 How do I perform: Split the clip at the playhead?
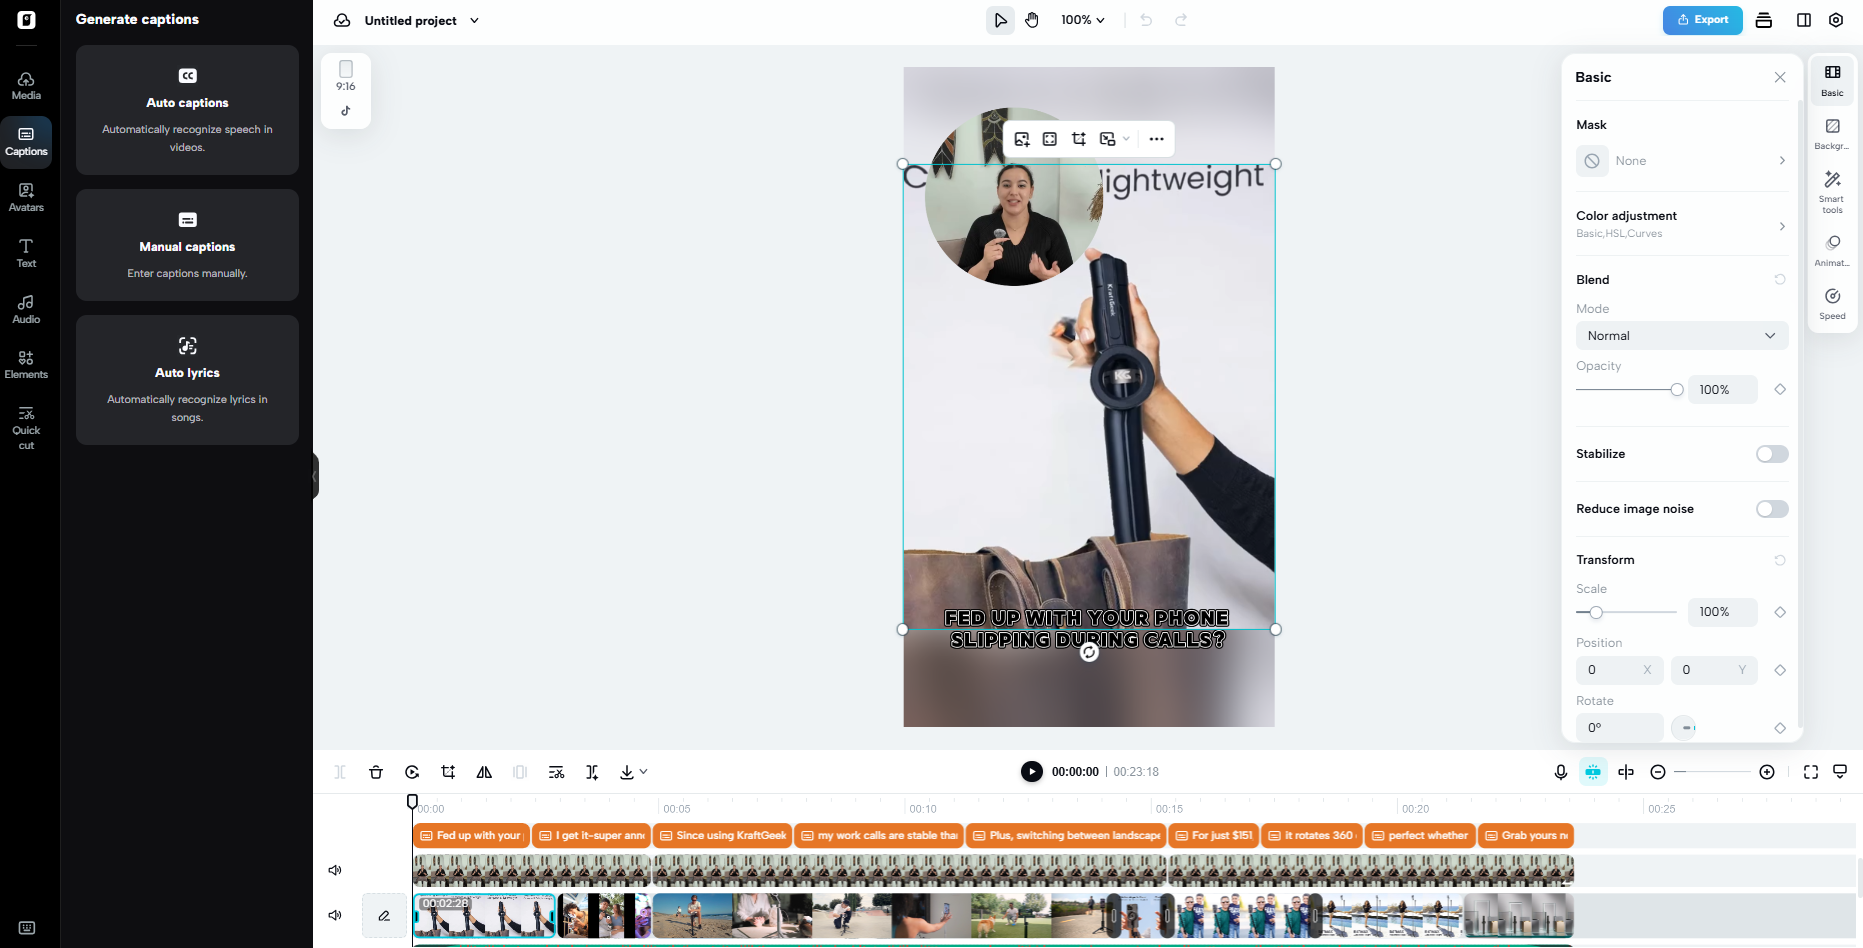[340, 772]
